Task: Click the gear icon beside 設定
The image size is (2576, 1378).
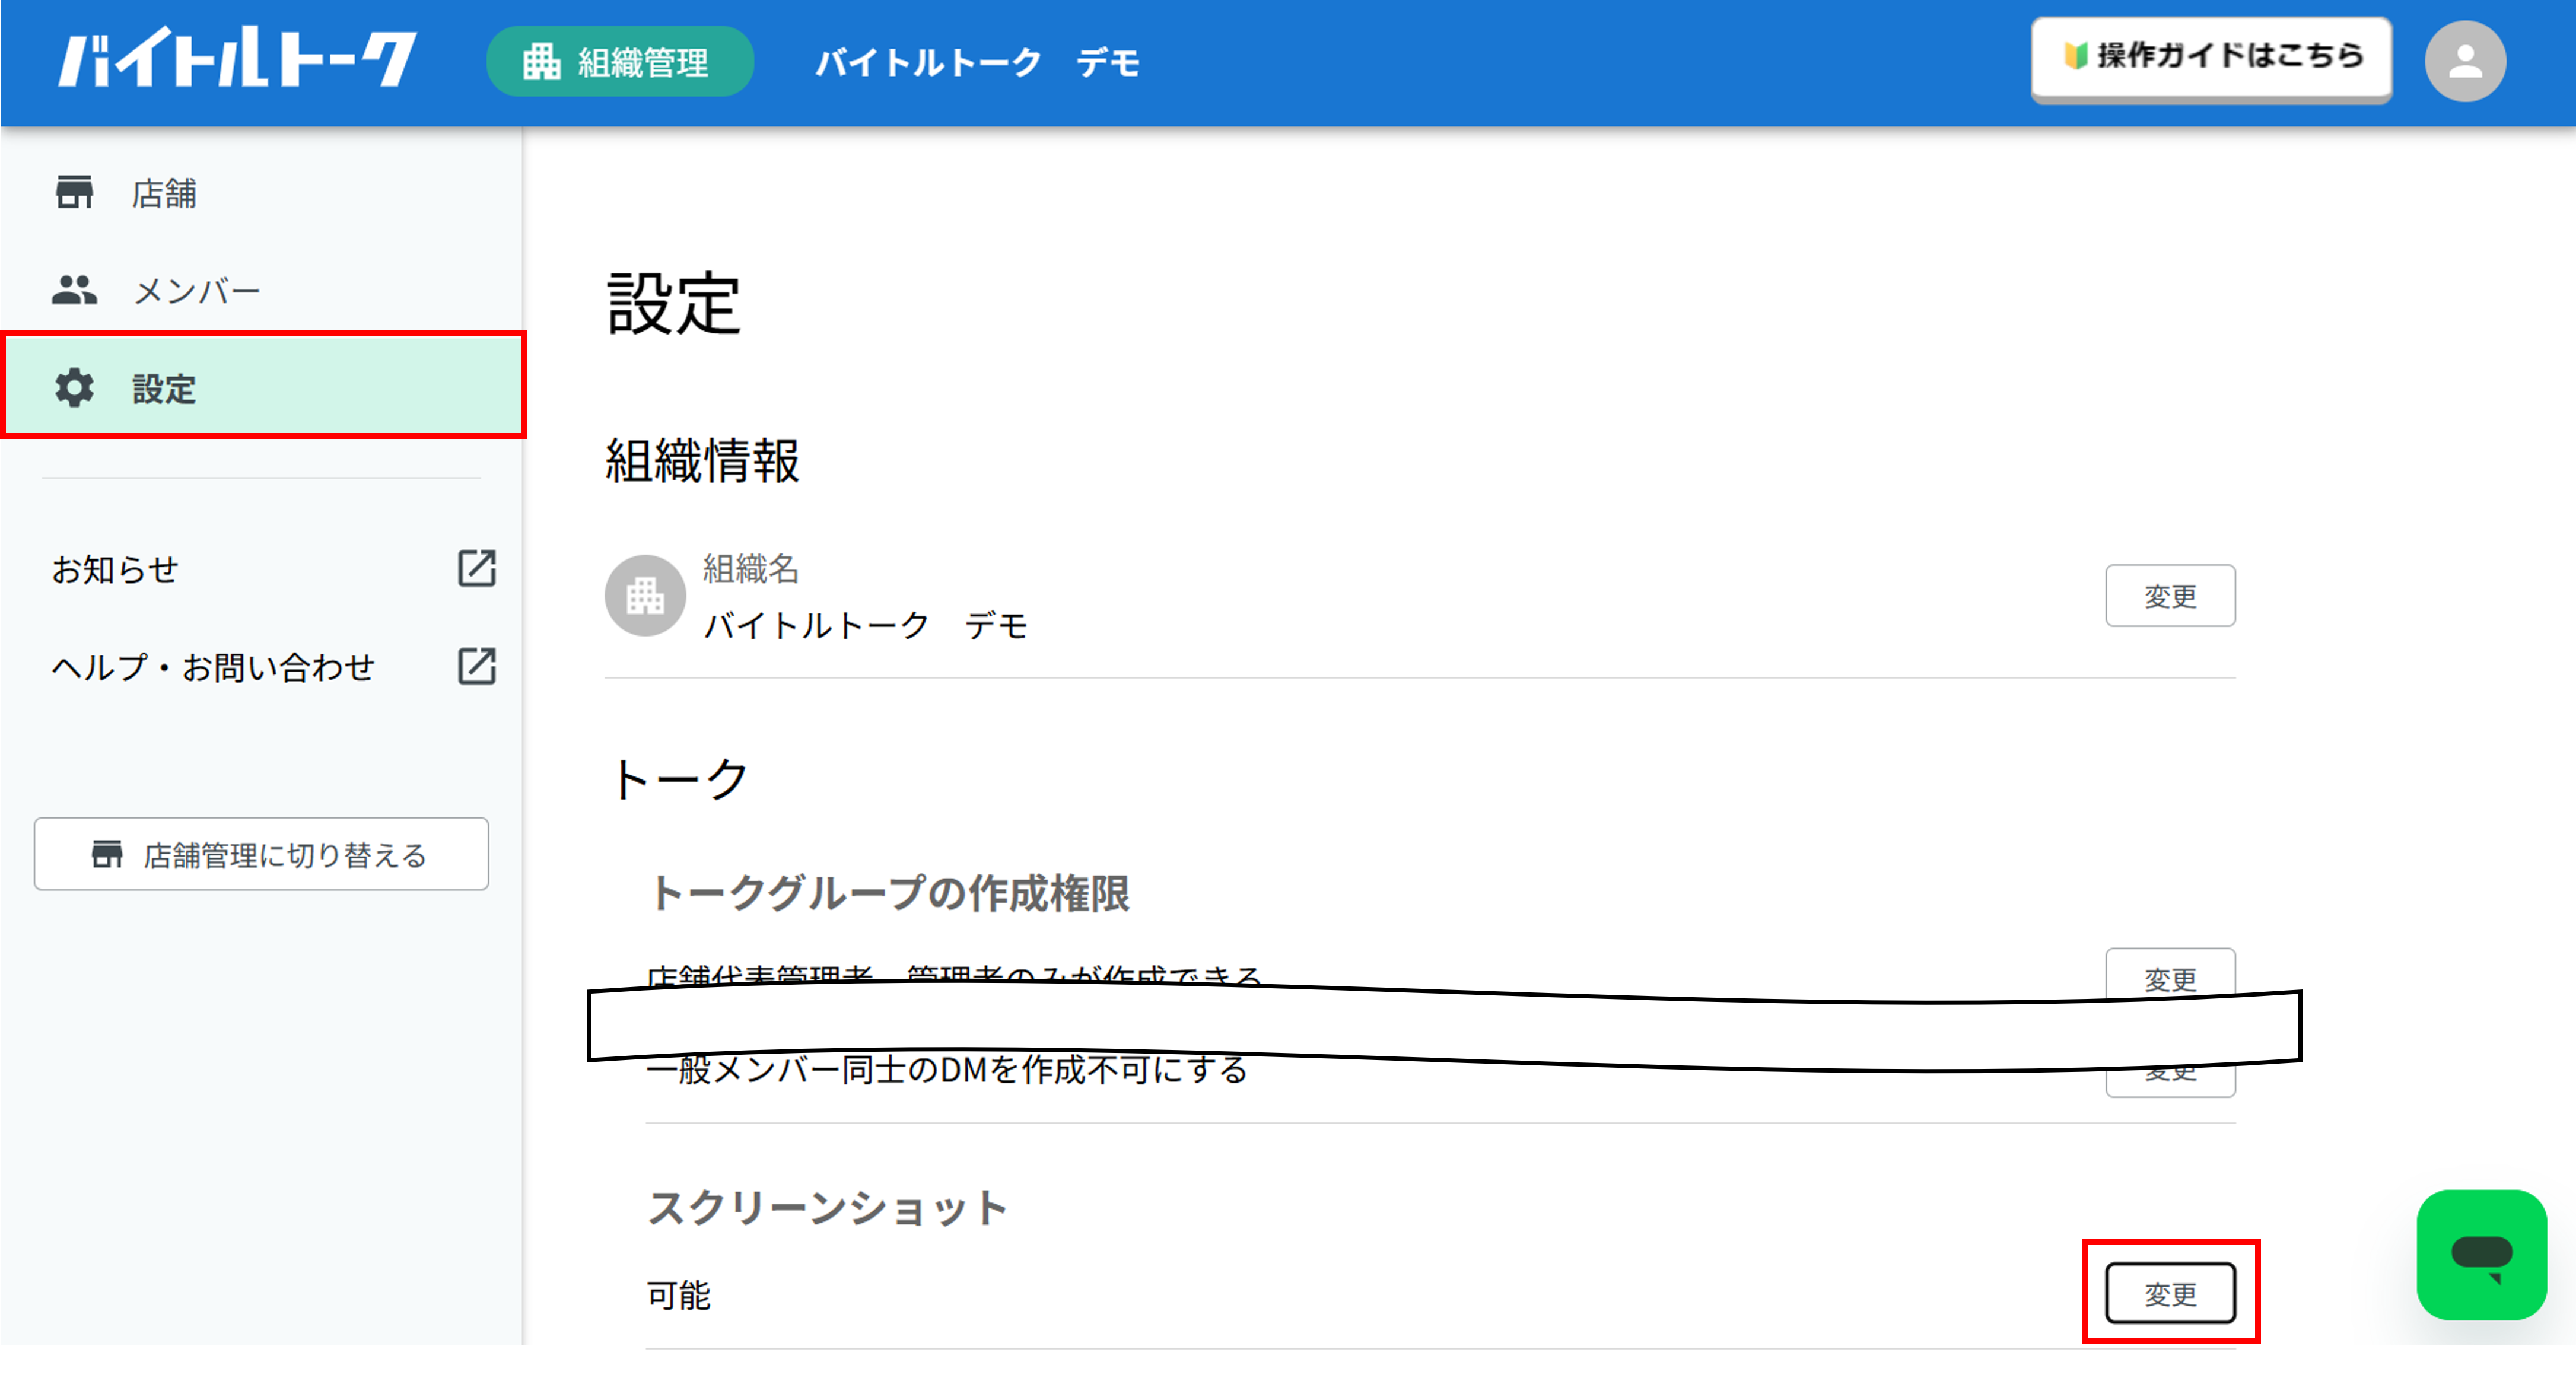Action: click(x=74, y=387)
